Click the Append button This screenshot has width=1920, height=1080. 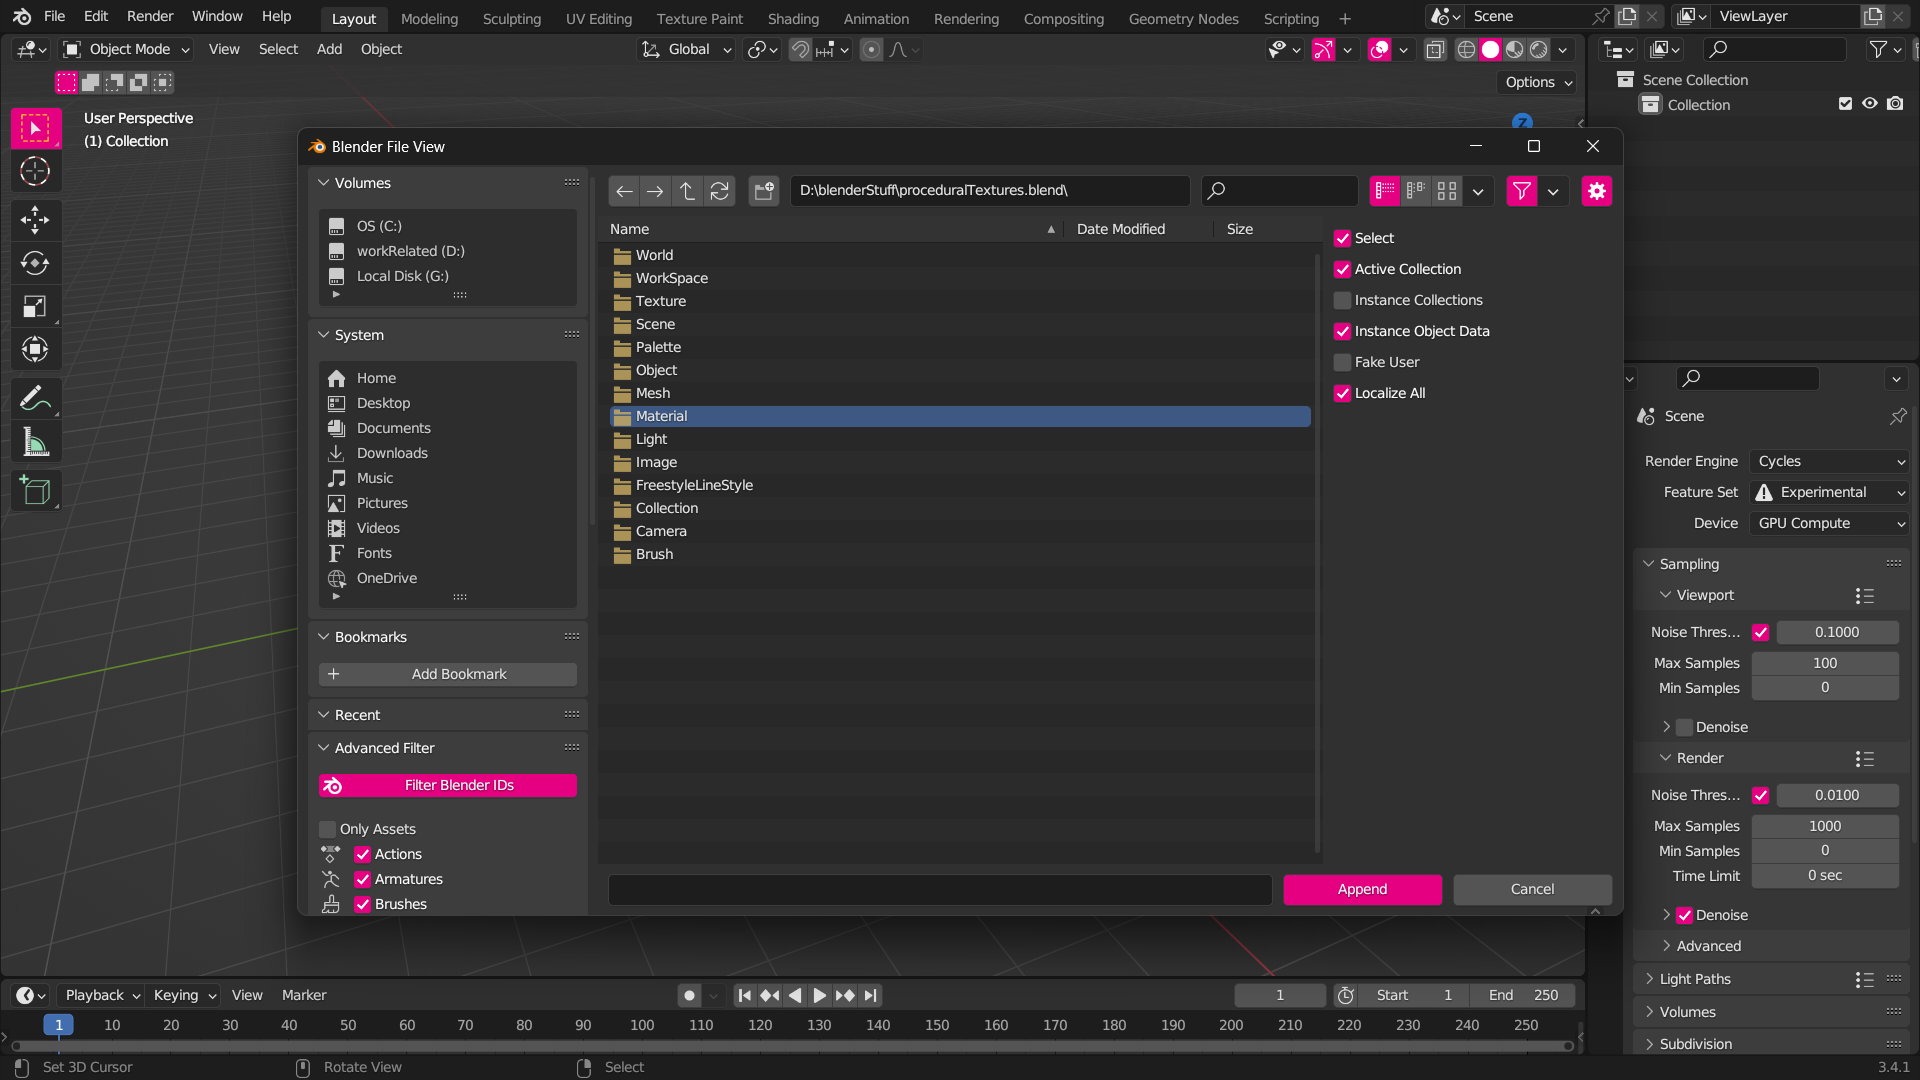click(1362, 889)
